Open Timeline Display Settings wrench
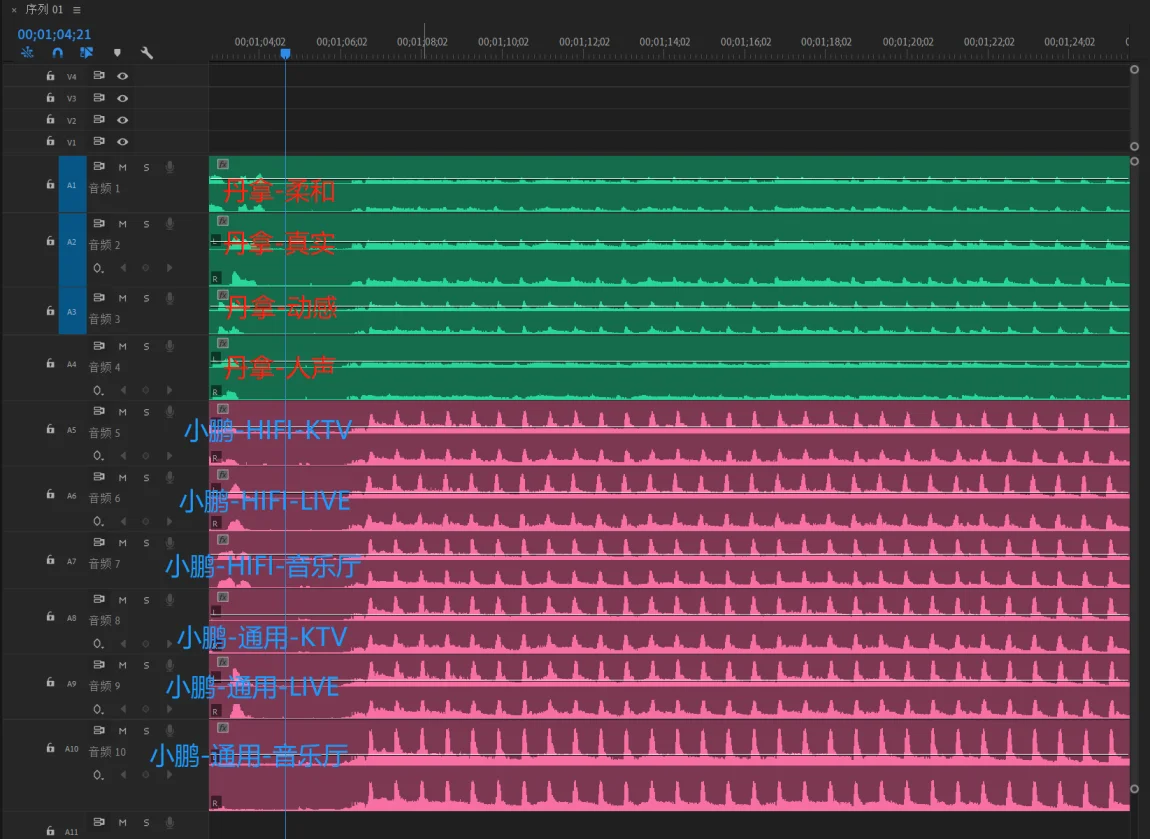Screen dimensions: 1150x839 (x=147, y=53)
